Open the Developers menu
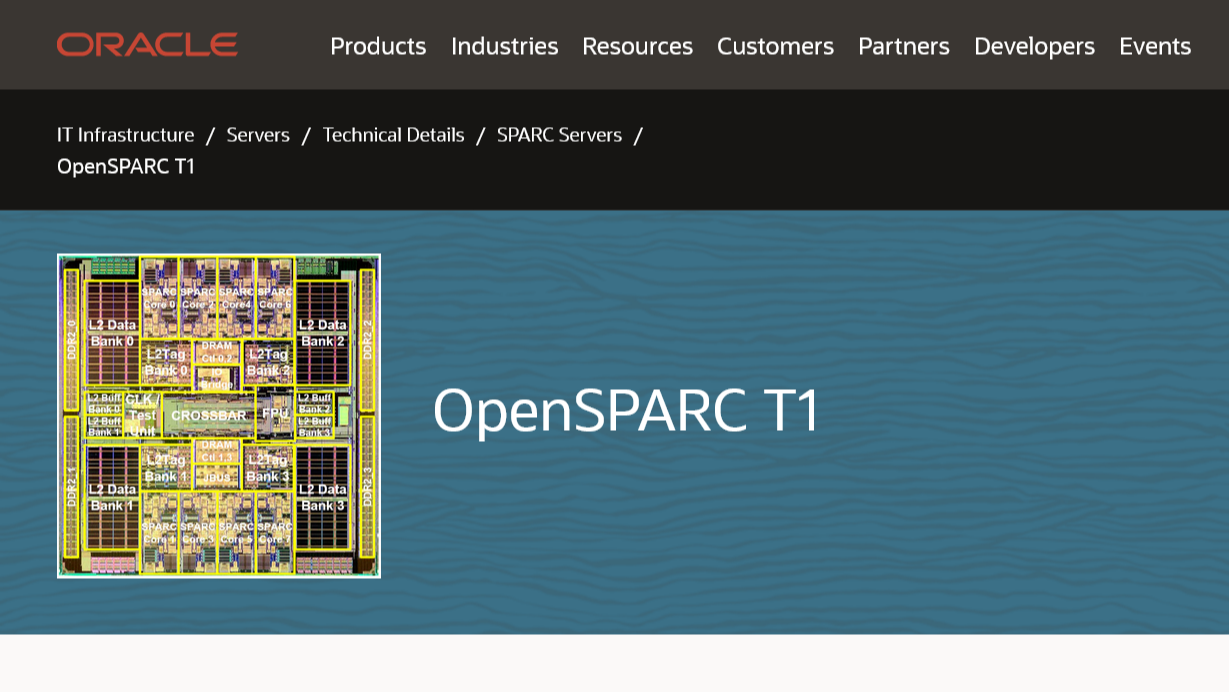Viewport: 1229px width, 692px height. (1035, 46)
